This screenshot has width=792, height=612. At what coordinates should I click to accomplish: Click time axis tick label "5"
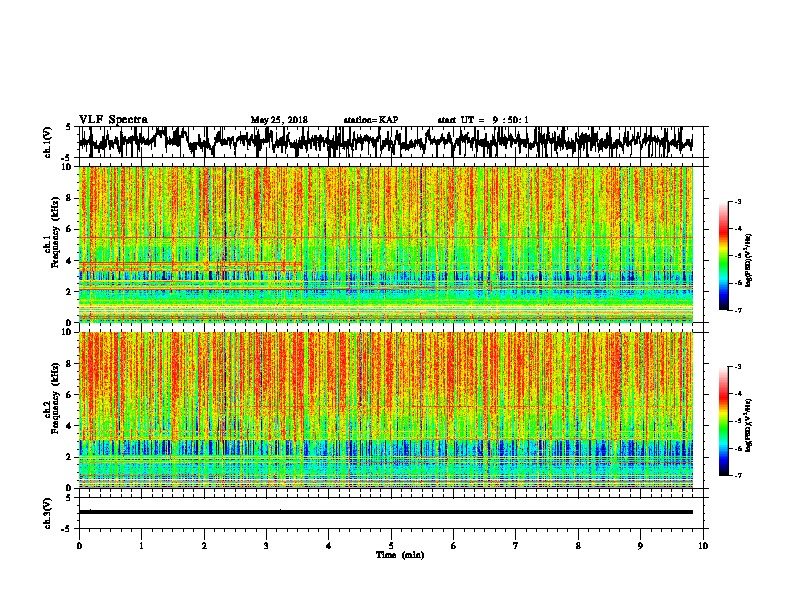391,545
